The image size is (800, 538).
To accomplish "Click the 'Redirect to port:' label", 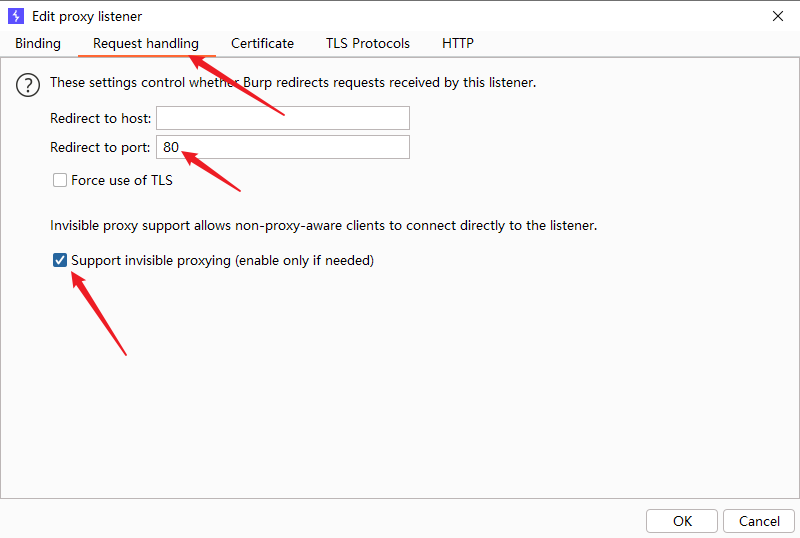I will pos(100,147).
